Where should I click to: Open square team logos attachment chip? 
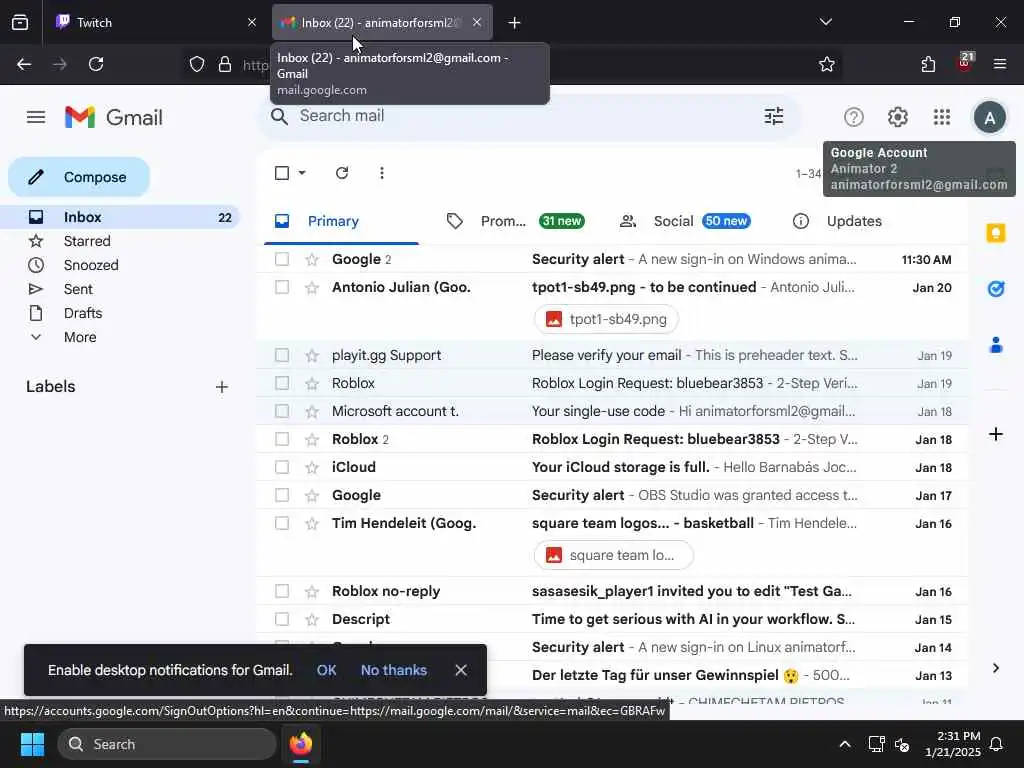(x=614, y=556)
